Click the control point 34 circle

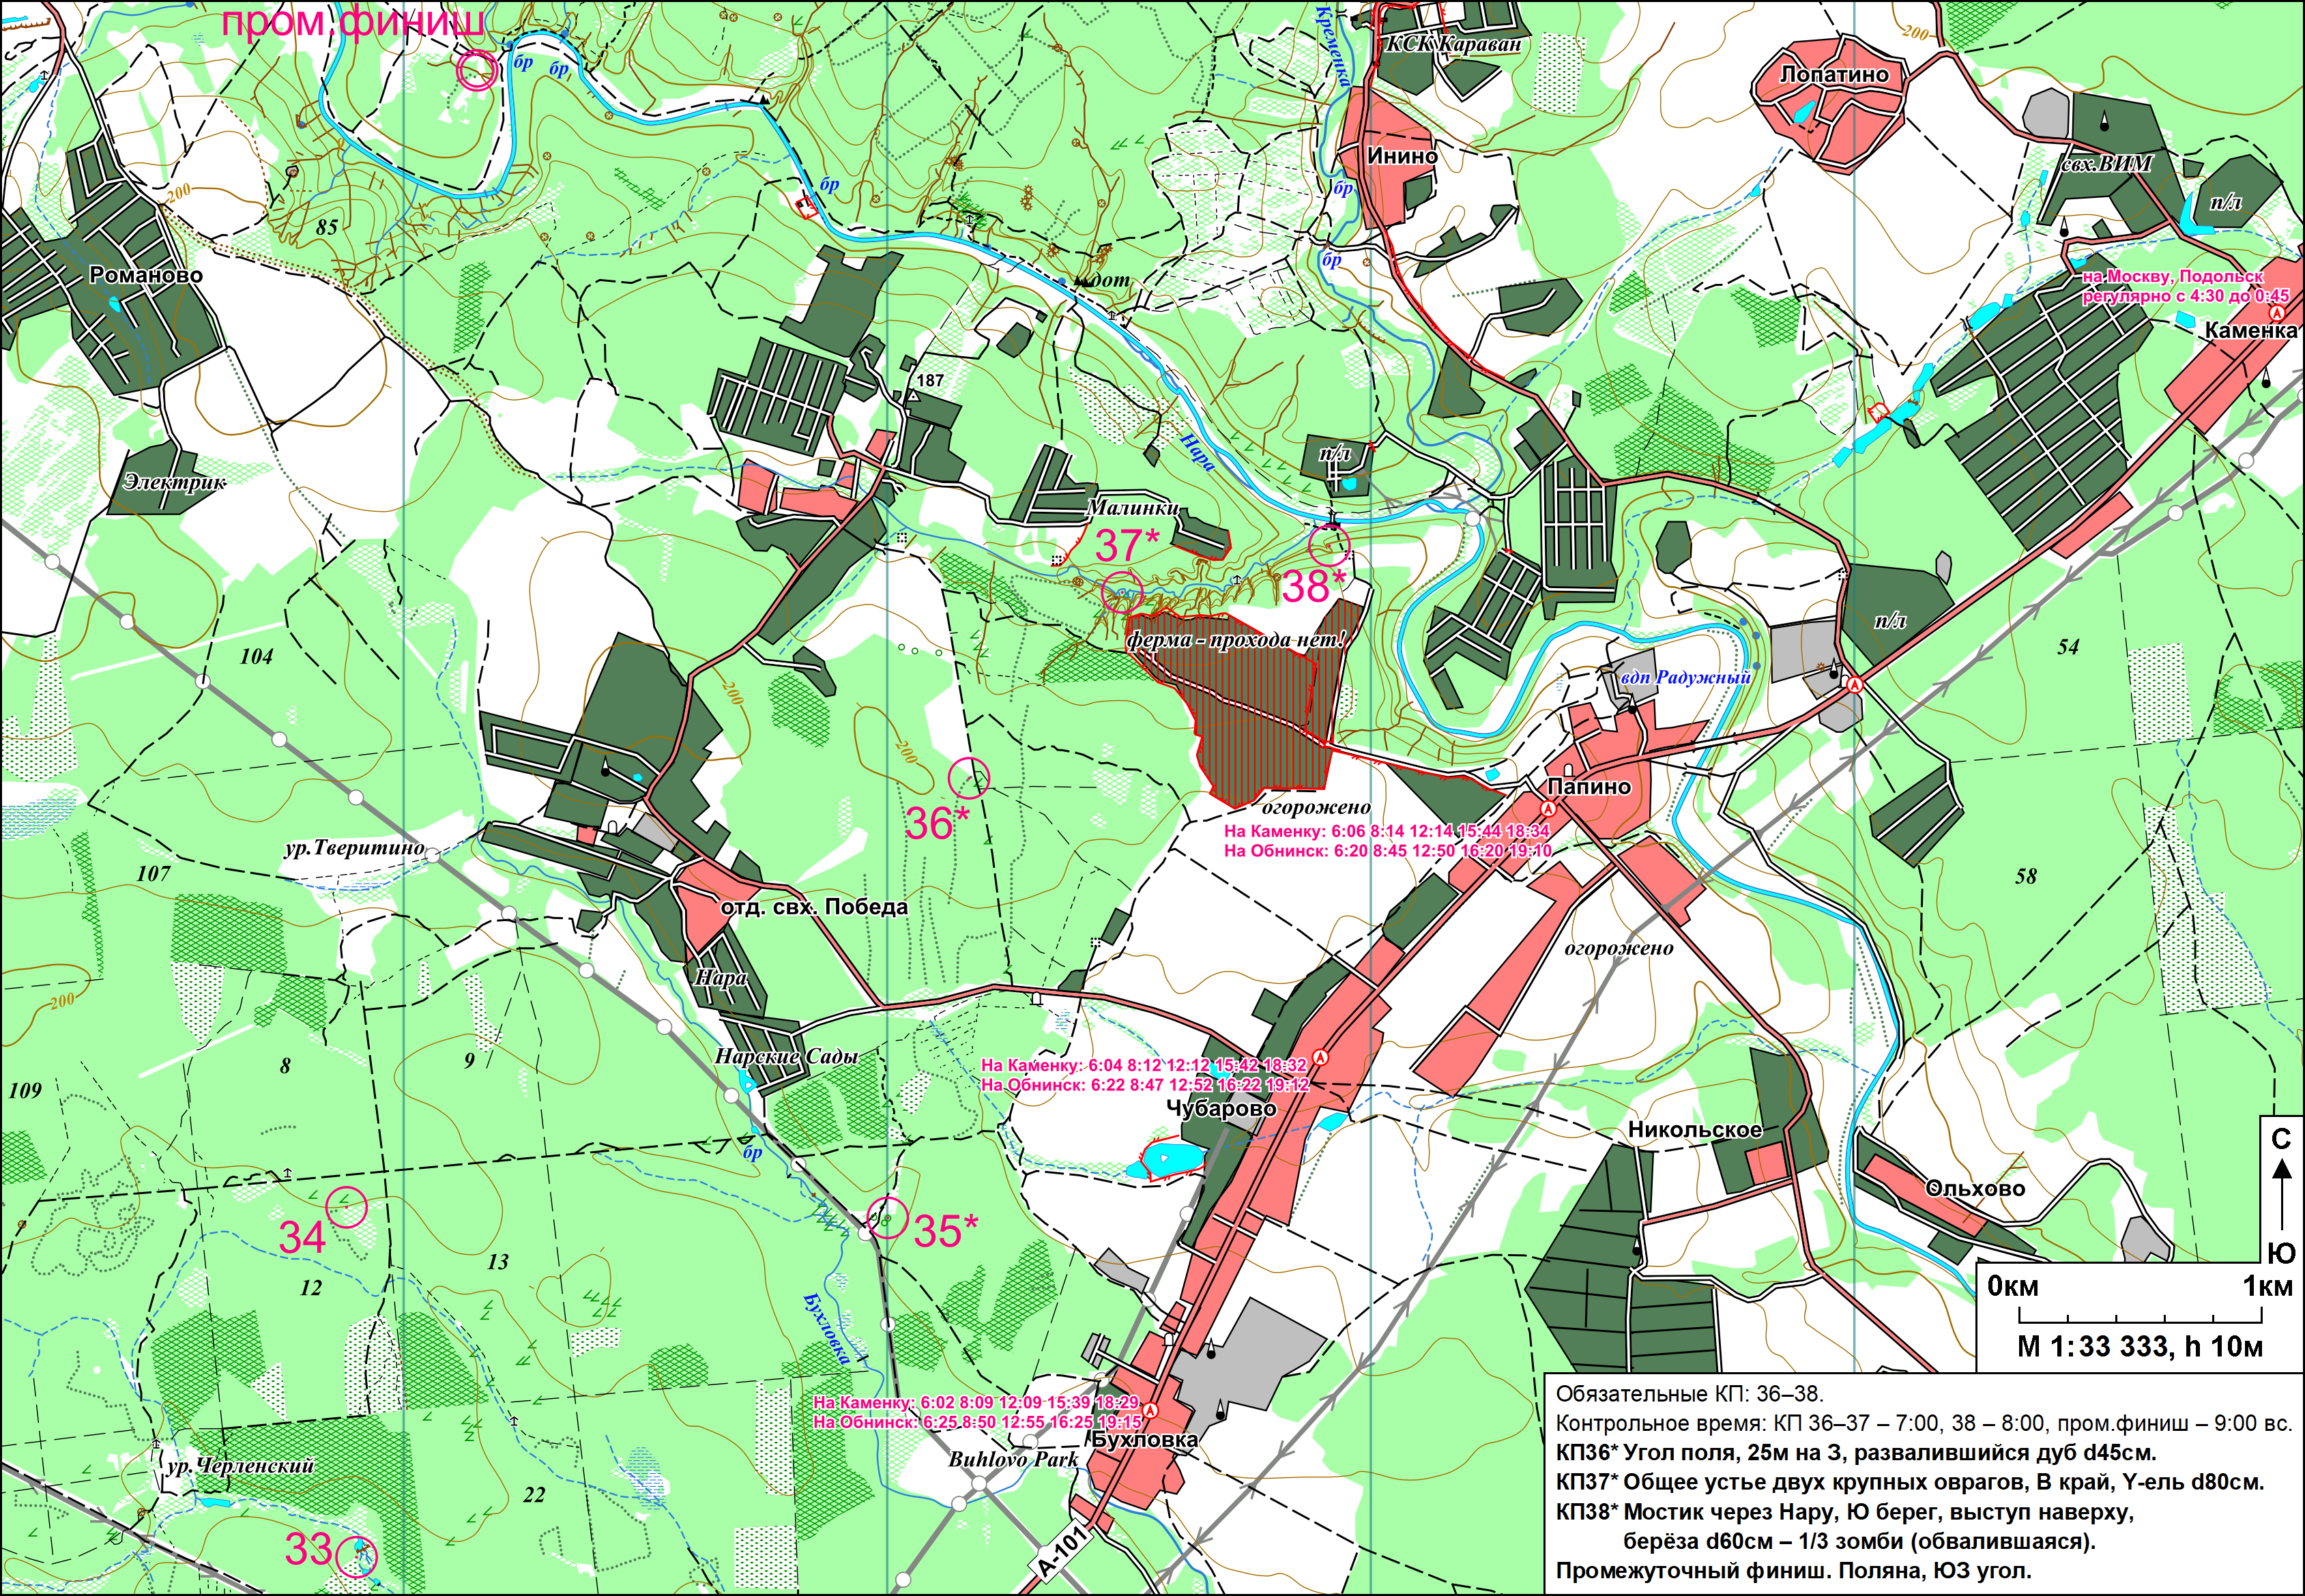click(x=347, y=1207)
